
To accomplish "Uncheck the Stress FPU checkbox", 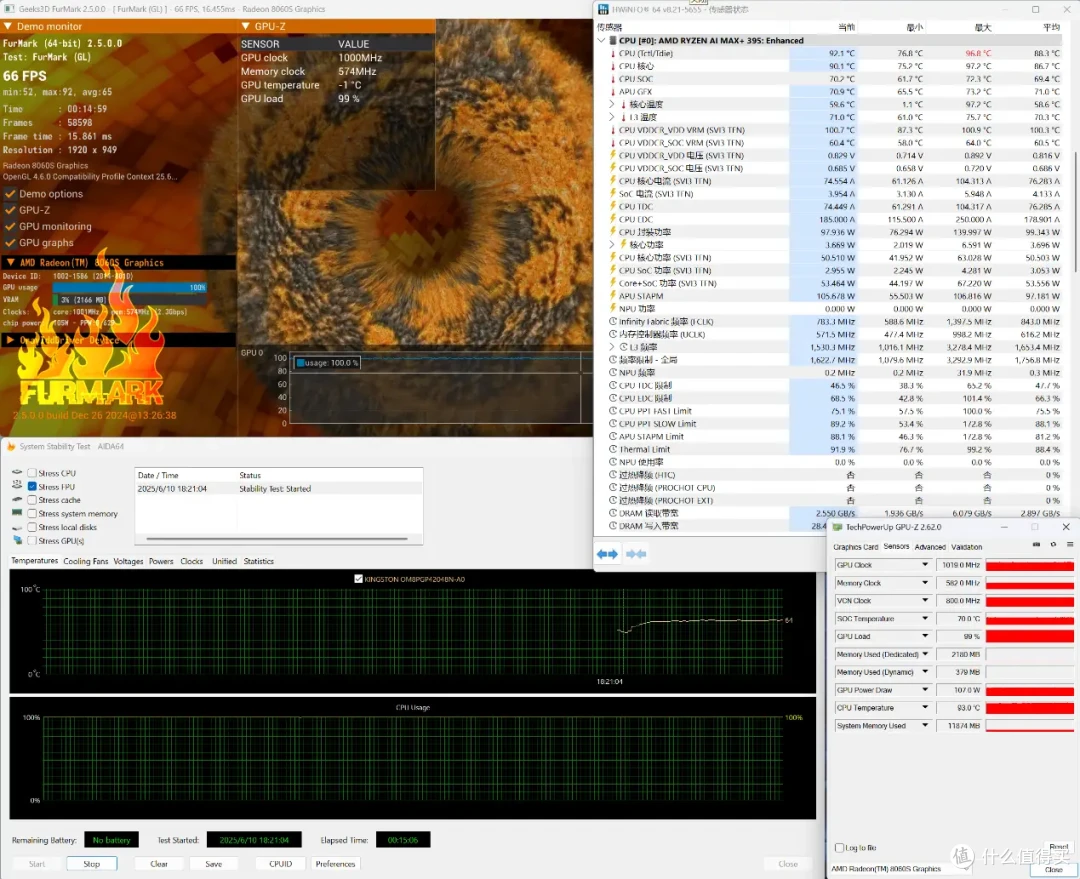I will [32, 486].
